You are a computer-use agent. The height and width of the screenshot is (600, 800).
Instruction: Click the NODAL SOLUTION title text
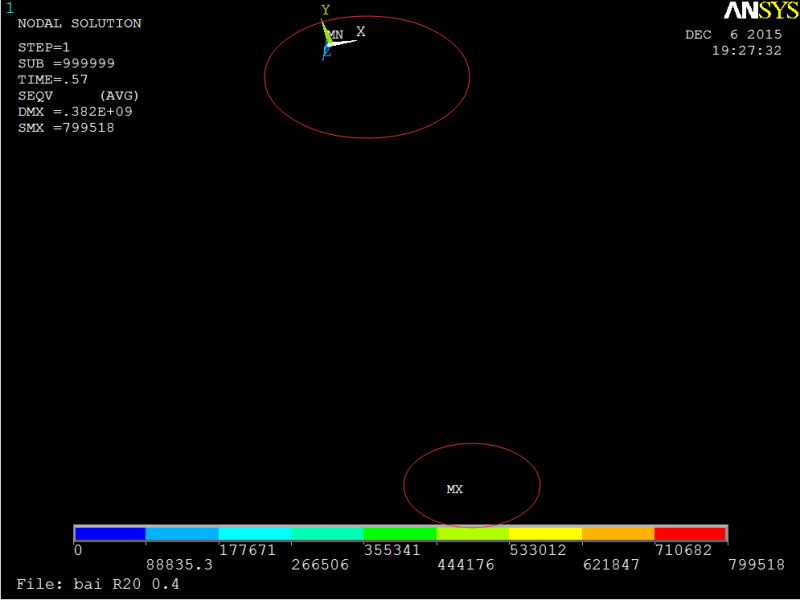(80, 23)
